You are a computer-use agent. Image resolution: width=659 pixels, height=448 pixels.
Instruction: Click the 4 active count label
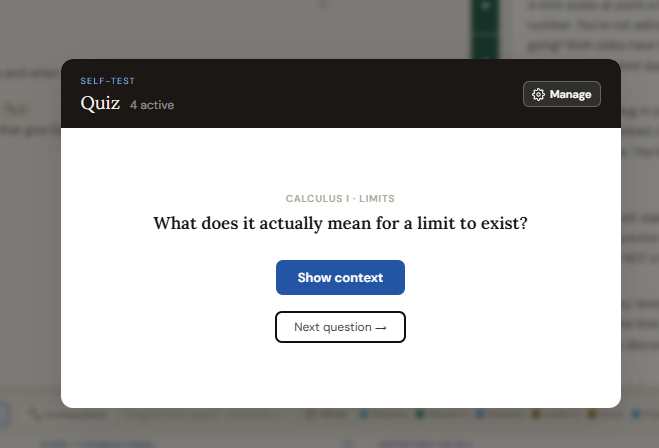[x=152, y=104]
